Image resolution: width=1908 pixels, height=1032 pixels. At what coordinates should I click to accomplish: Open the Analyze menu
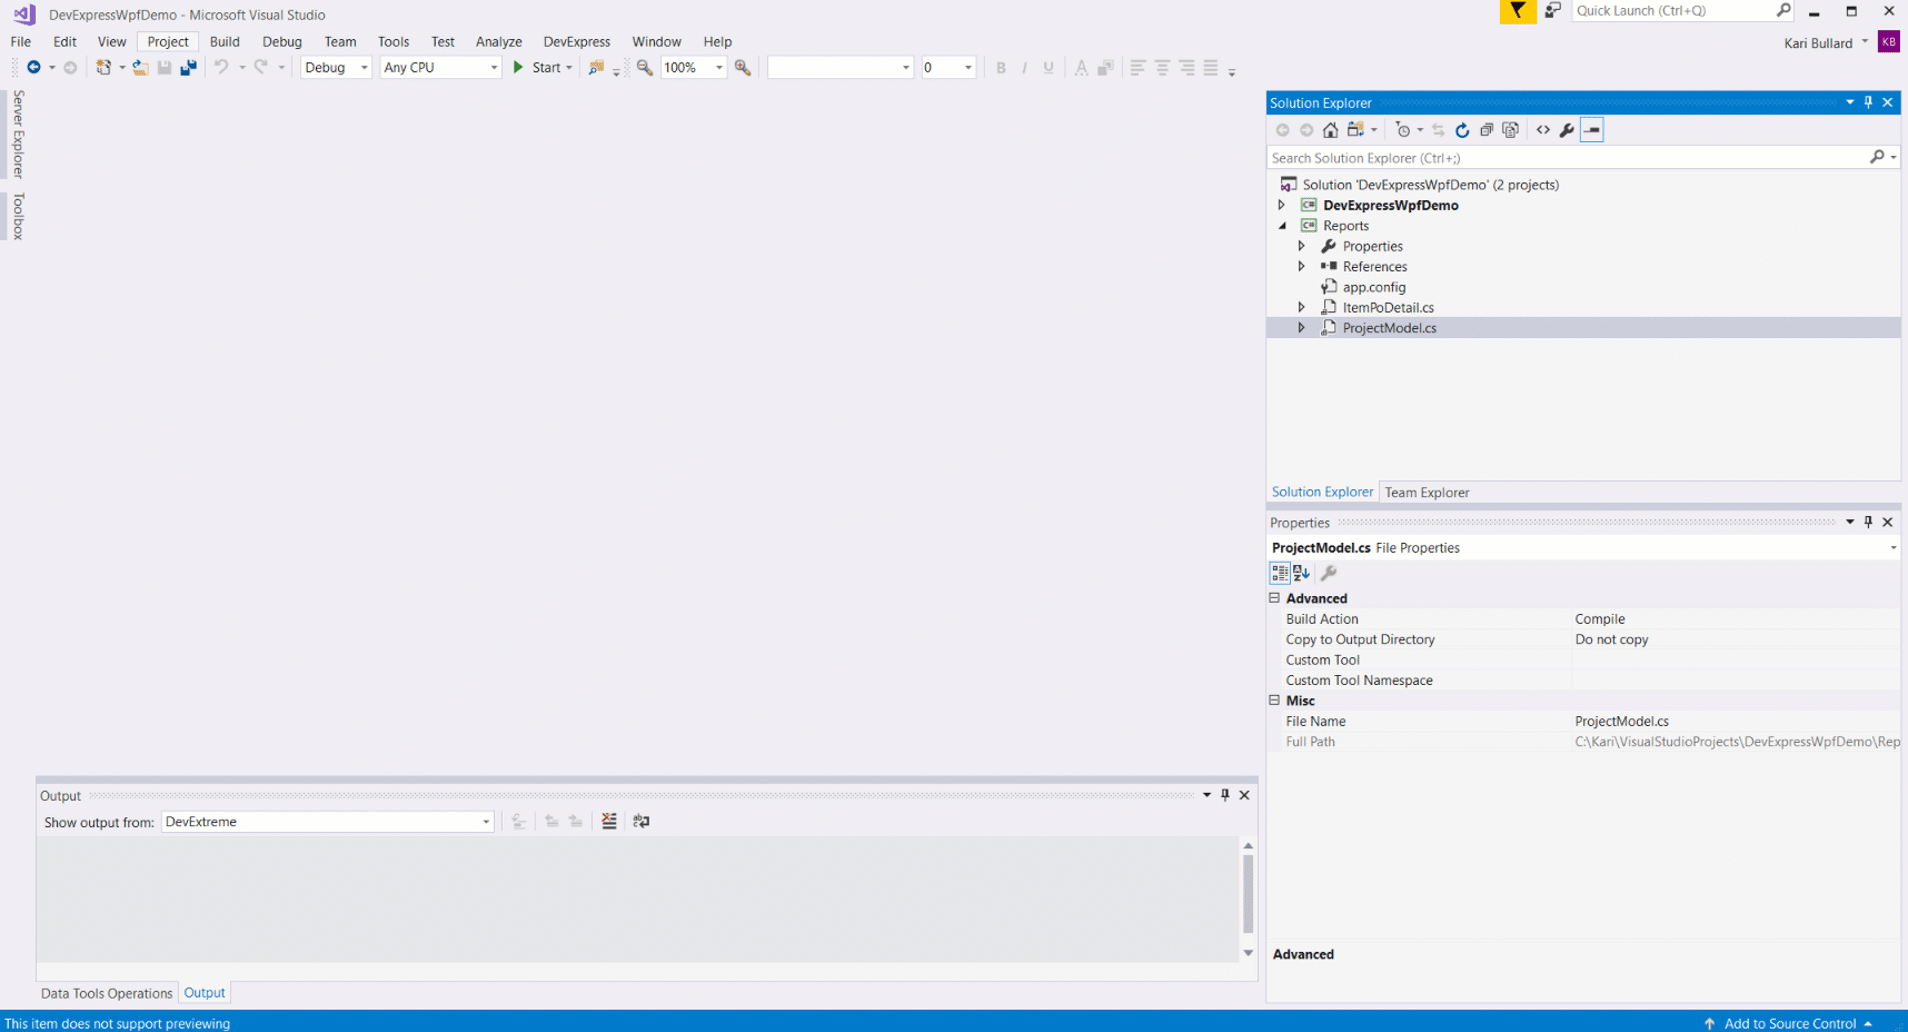(x=498, y=41)
